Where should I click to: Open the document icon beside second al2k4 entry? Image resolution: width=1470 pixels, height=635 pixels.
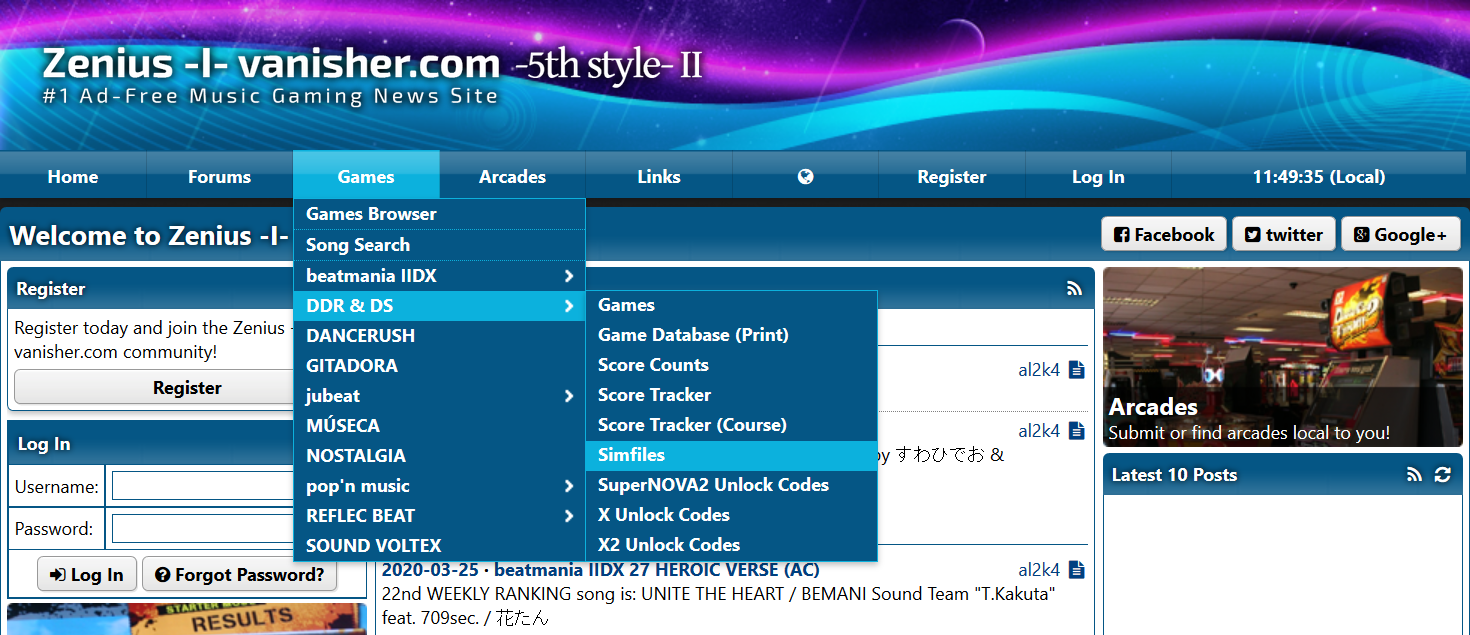[x=1077, y=431]
